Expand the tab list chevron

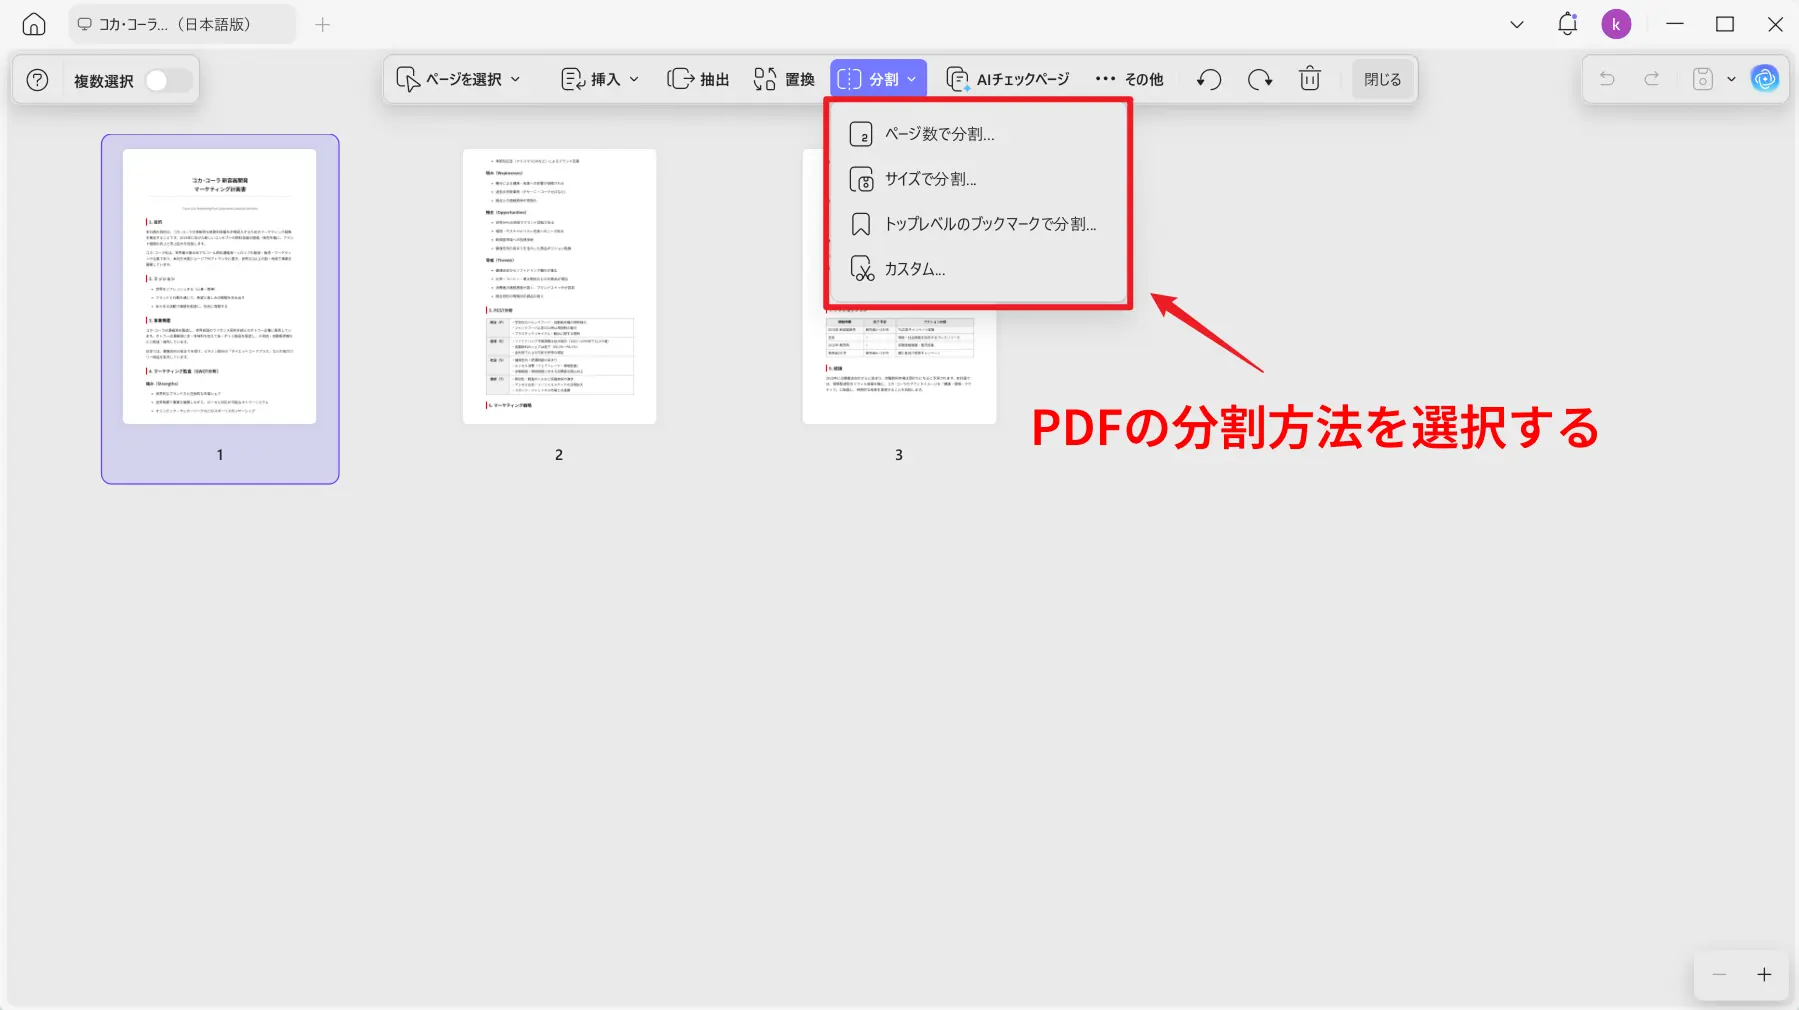[x=1516, y=25]
